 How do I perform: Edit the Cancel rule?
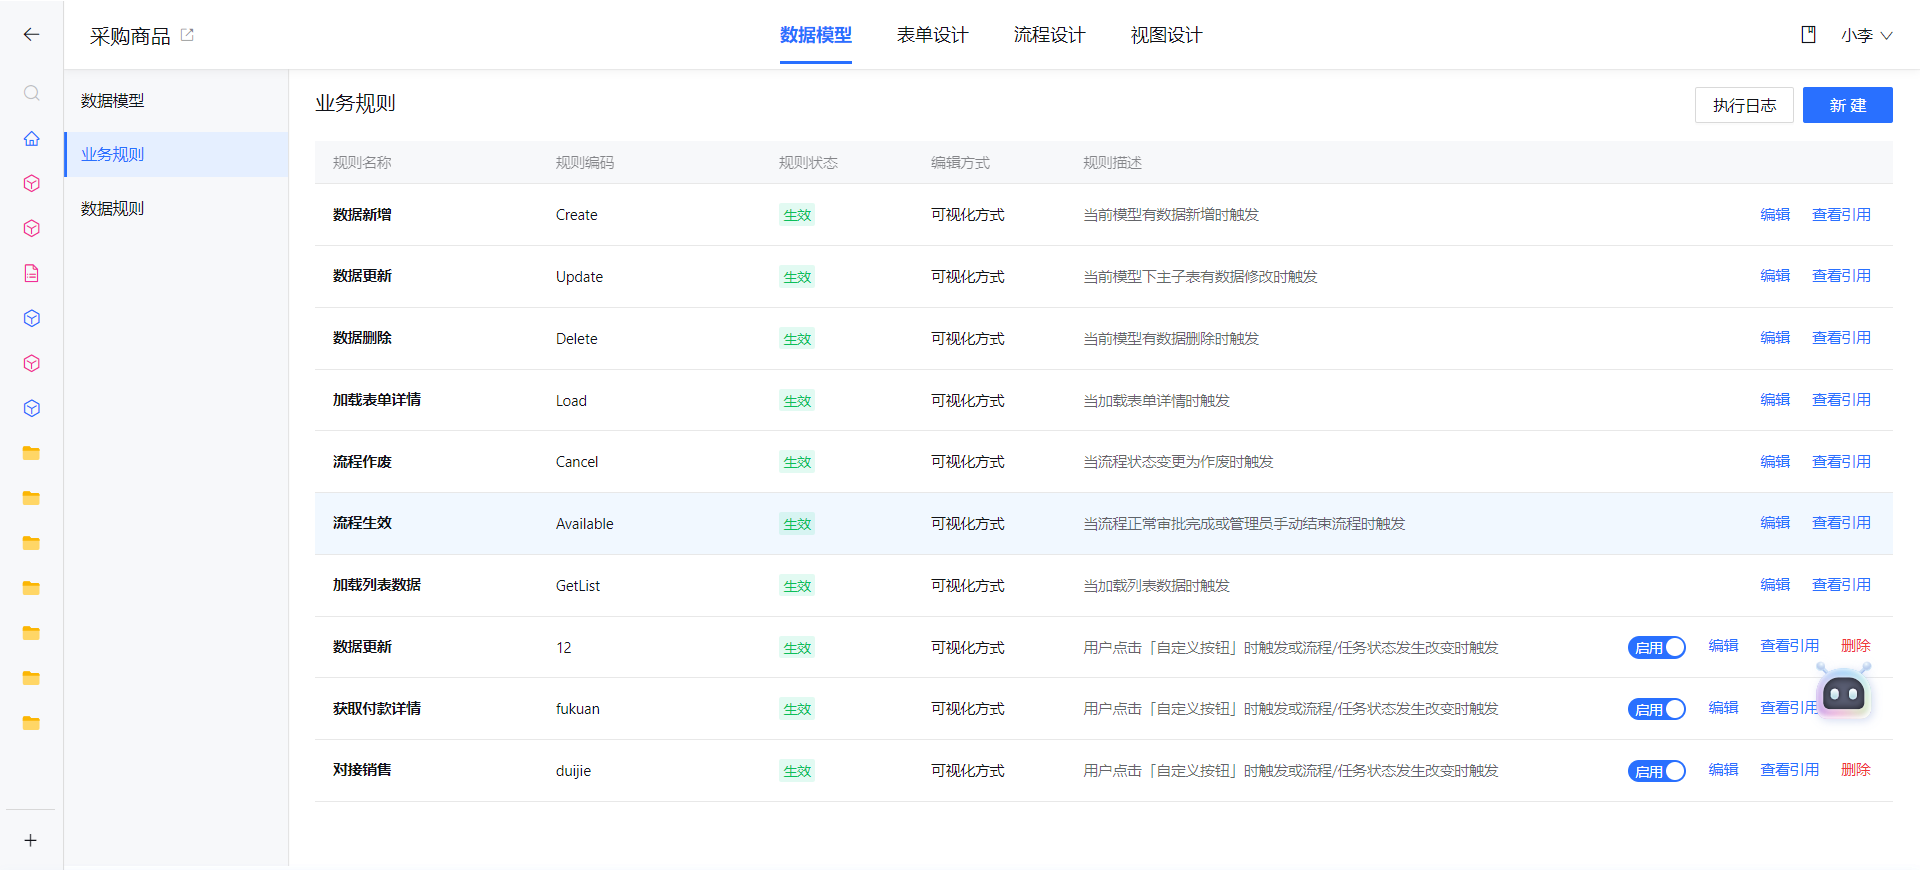[1775, 461]
